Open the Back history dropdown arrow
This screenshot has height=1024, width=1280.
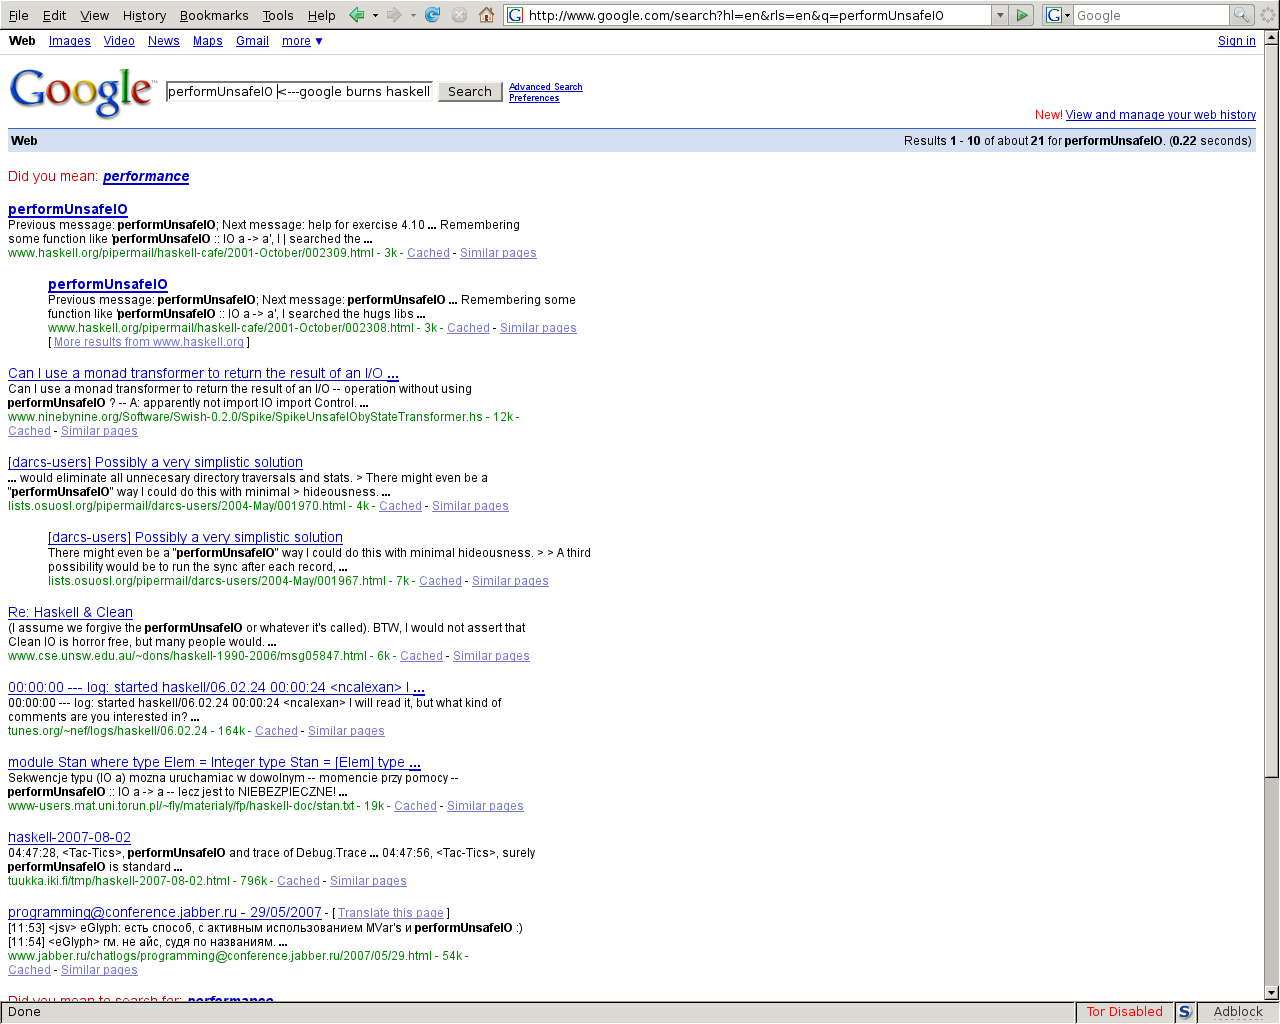(375, 15)
